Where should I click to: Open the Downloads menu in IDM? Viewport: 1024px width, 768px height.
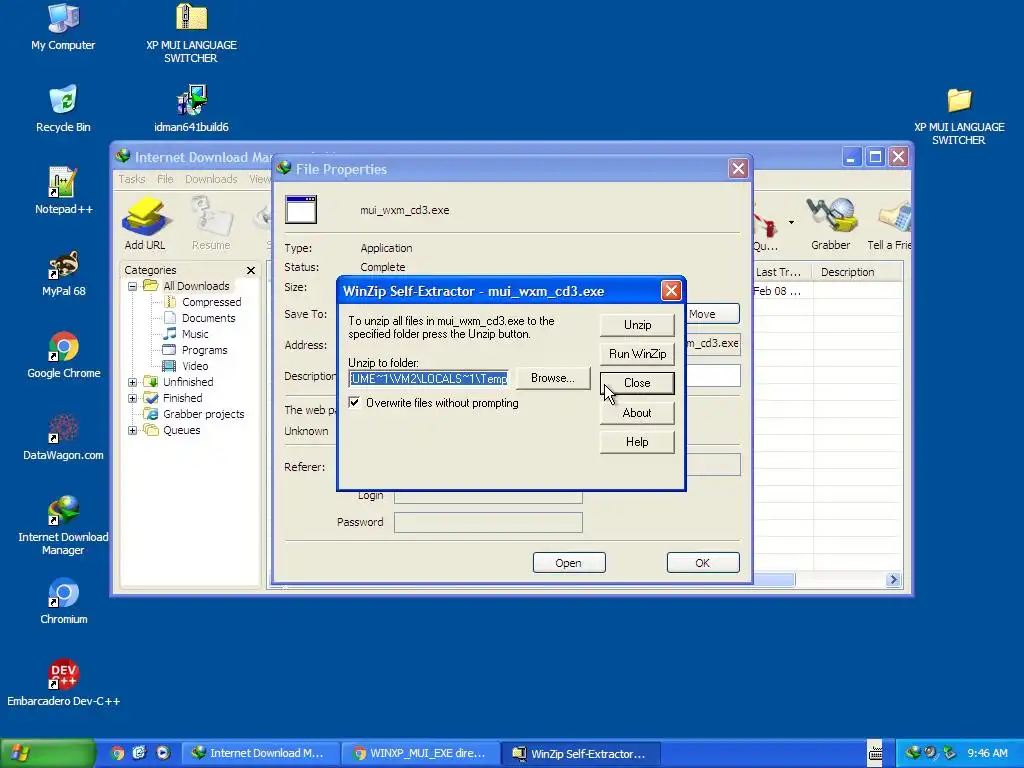[x=211, y=179]
